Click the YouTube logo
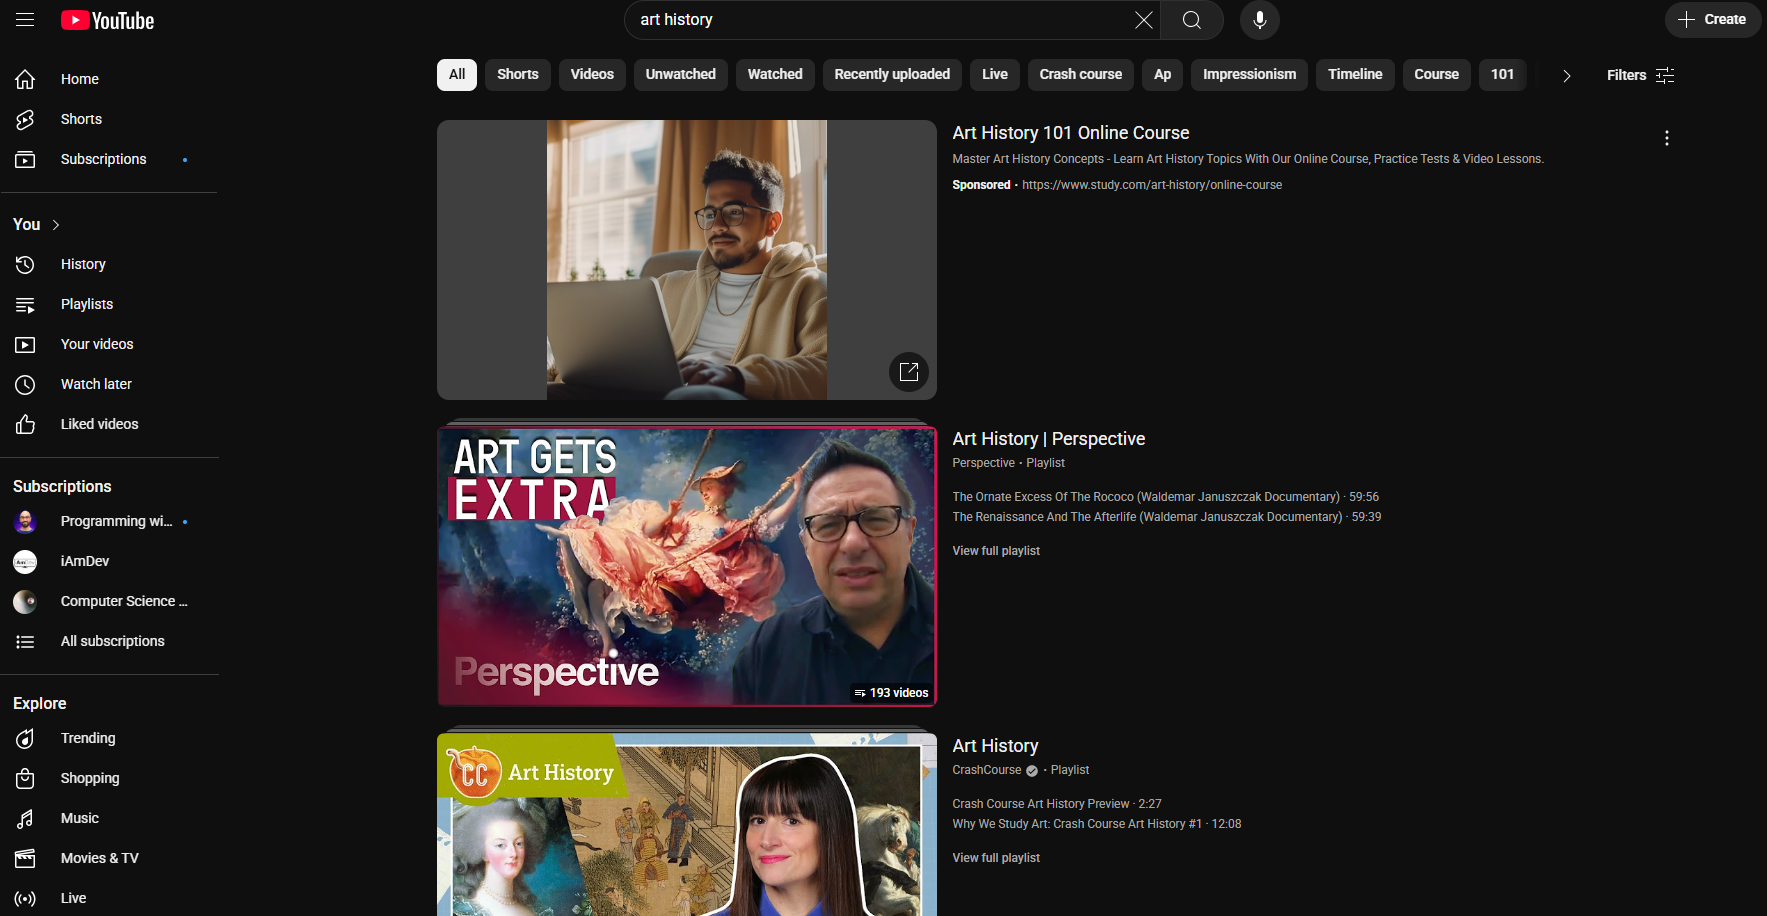 (x=106, y=20)
